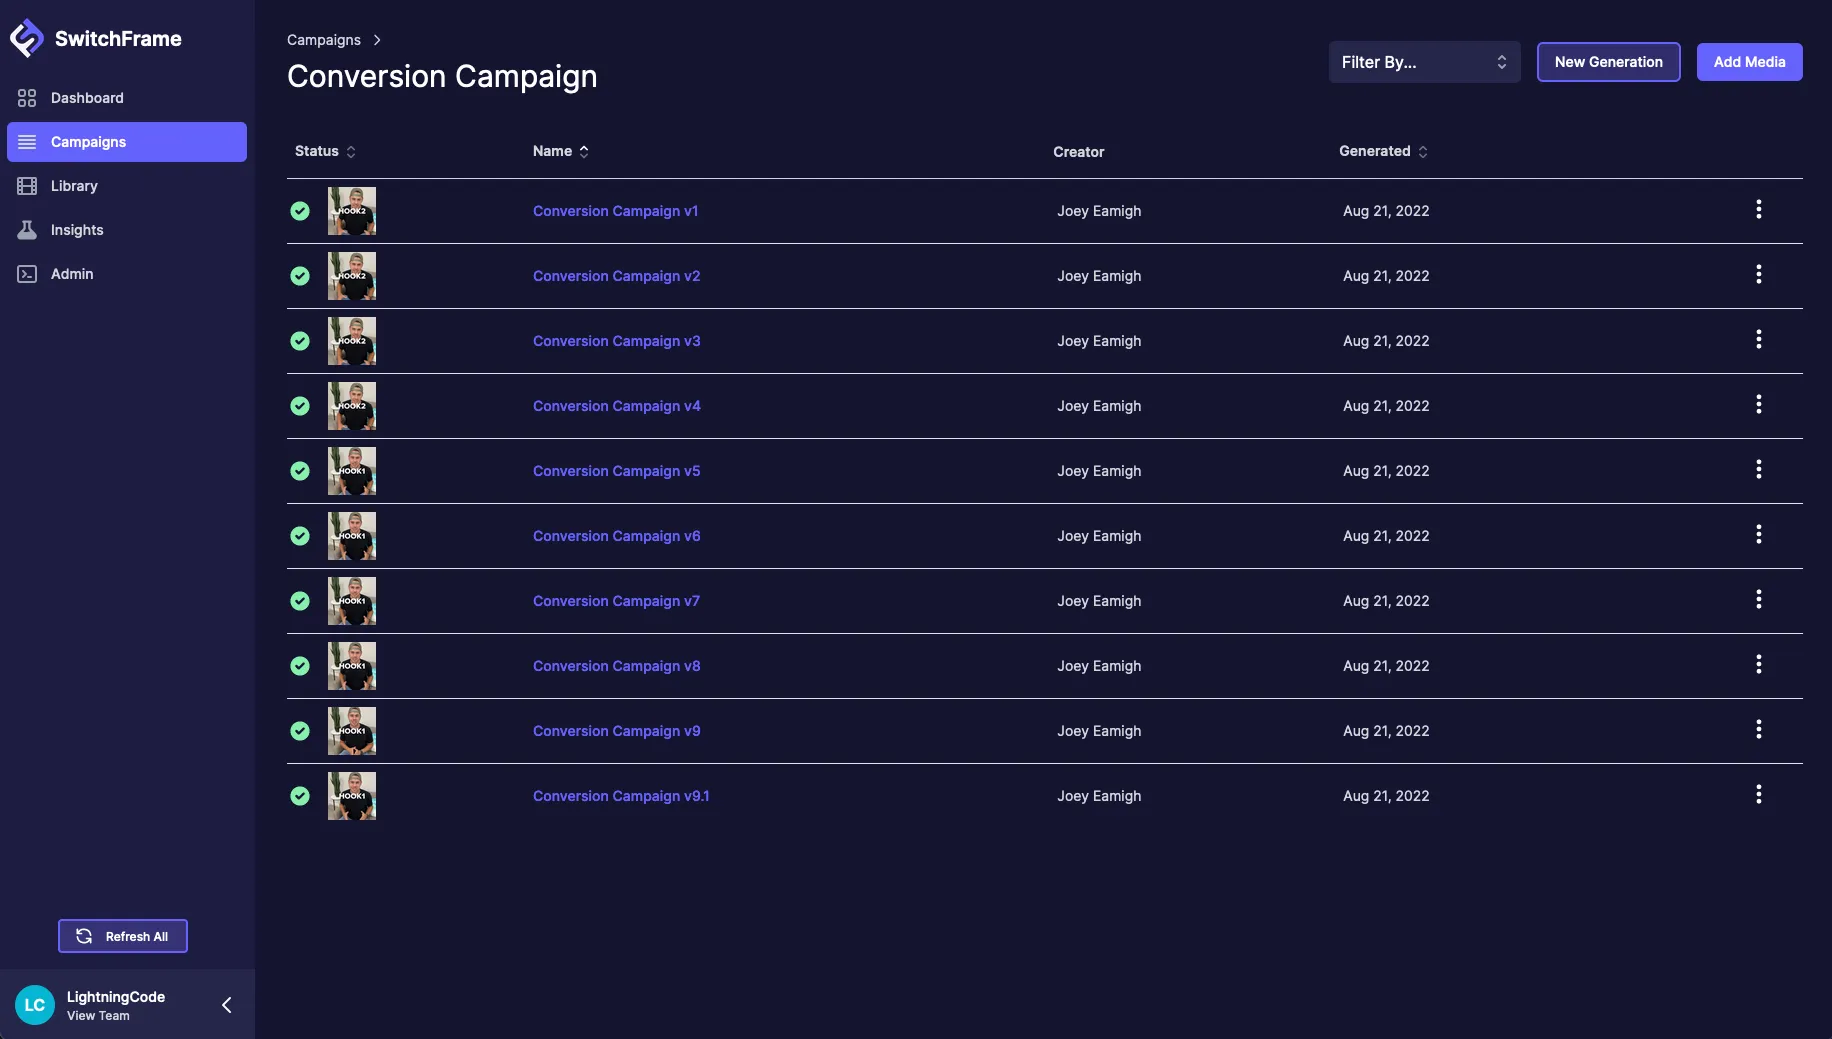Open Conversion Campaign v1
Screen dimensions: 1832x1039
coord(615,211)
